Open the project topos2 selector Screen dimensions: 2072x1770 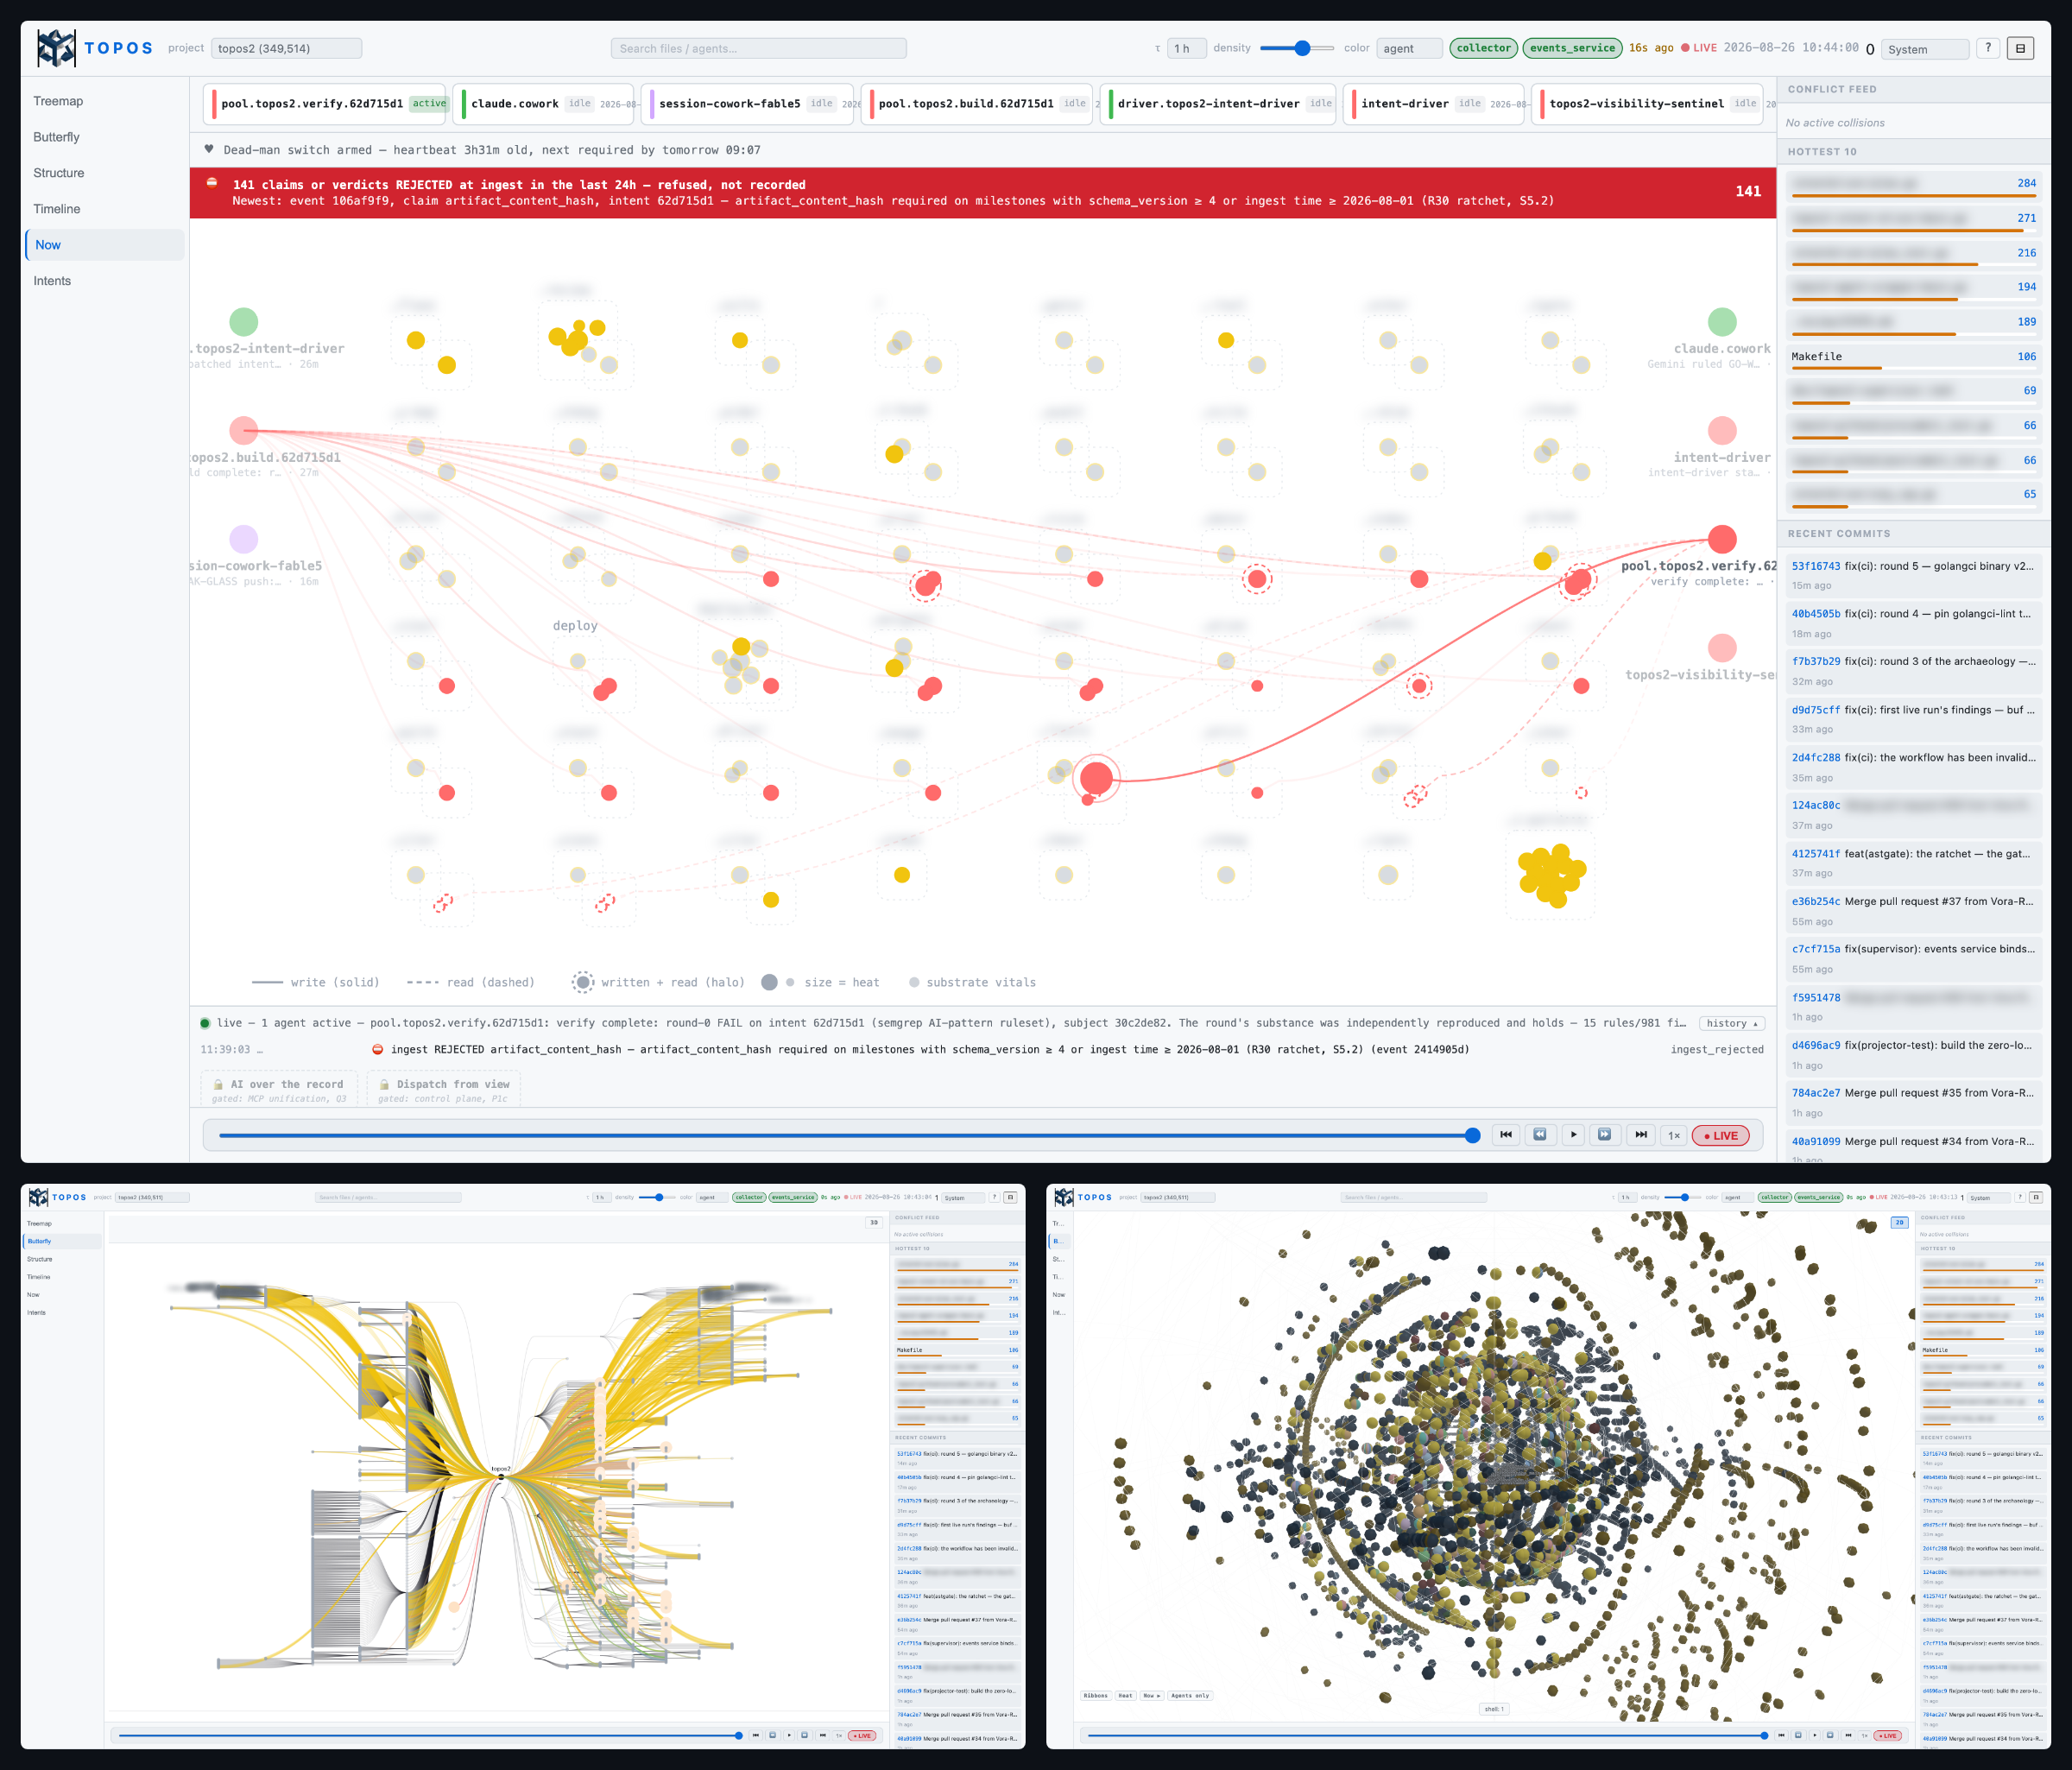point(287,48)
